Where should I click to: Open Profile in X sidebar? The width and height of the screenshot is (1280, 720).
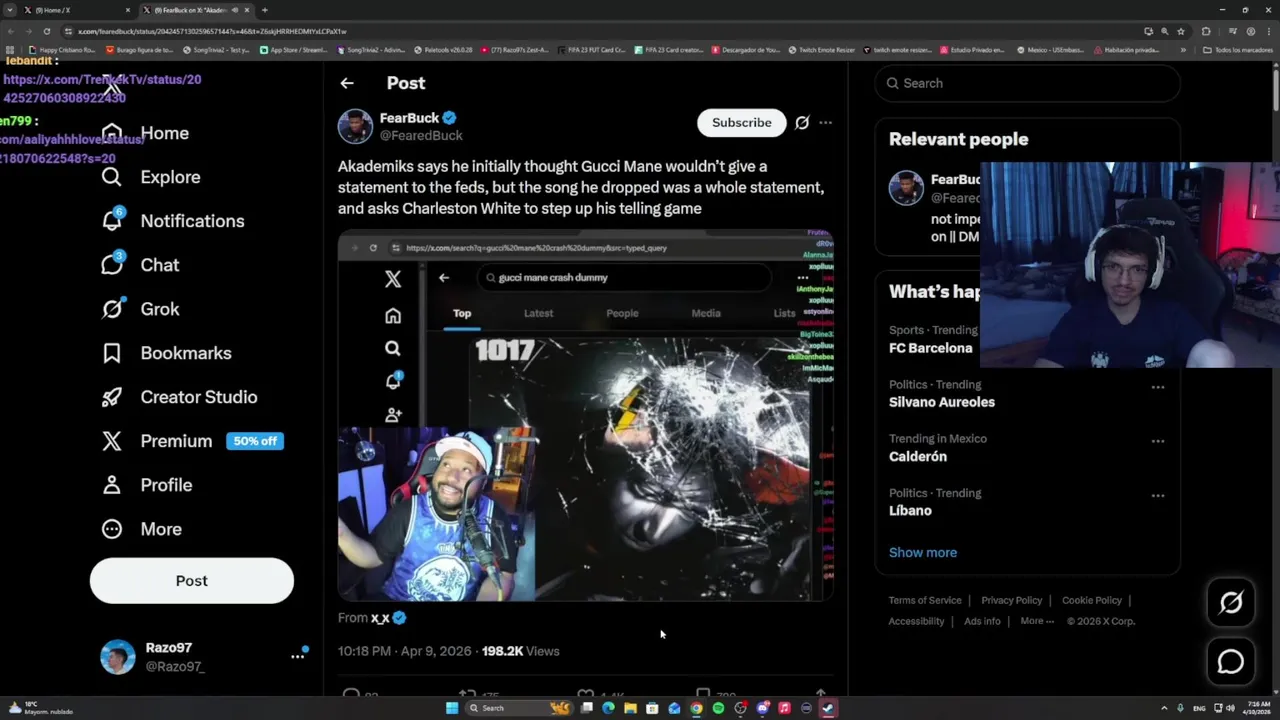point(147,485)
